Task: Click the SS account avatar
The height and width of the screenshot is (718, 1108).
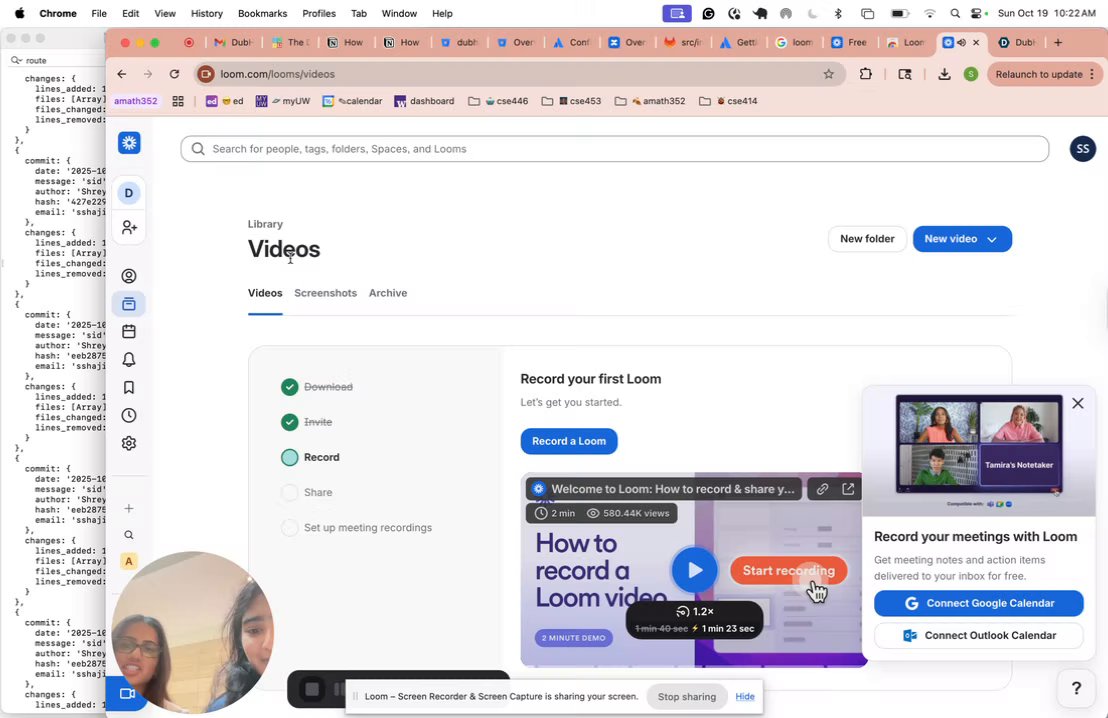Action: point(1083,149)
